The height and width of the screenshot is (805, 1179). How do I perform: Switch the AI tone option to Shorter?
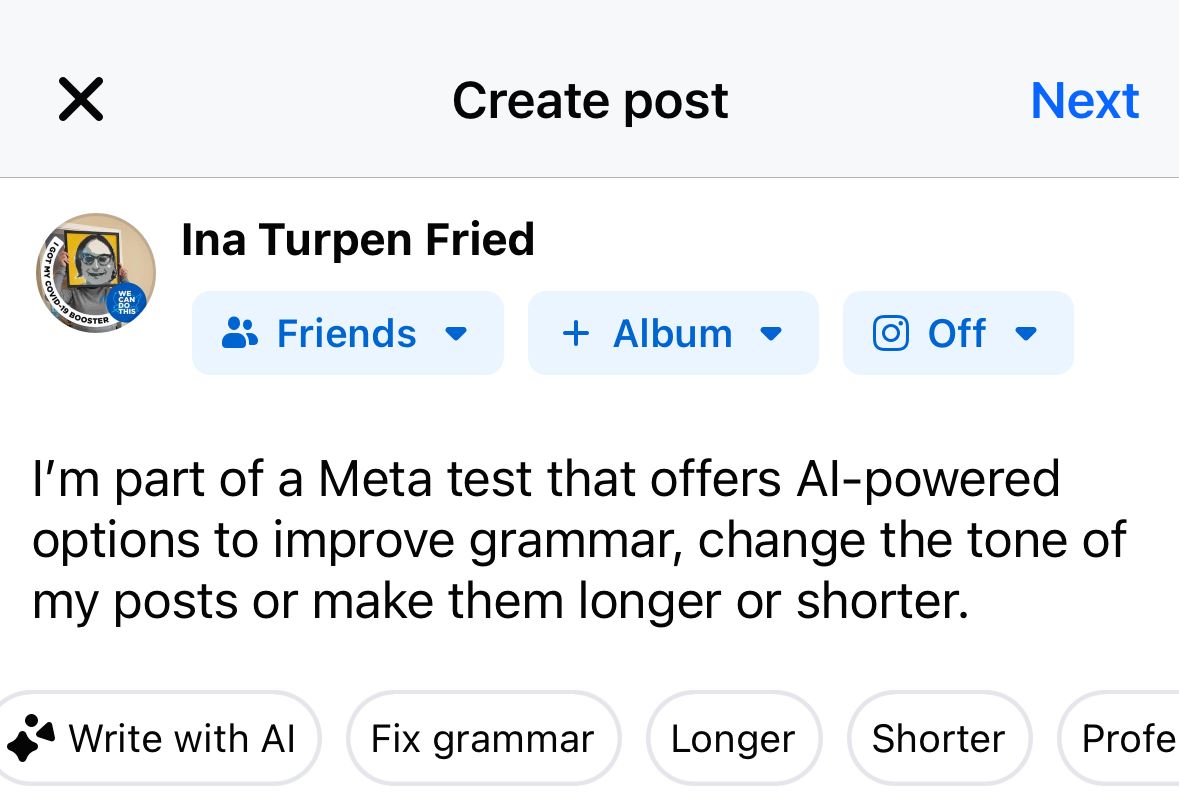point(938,738)
